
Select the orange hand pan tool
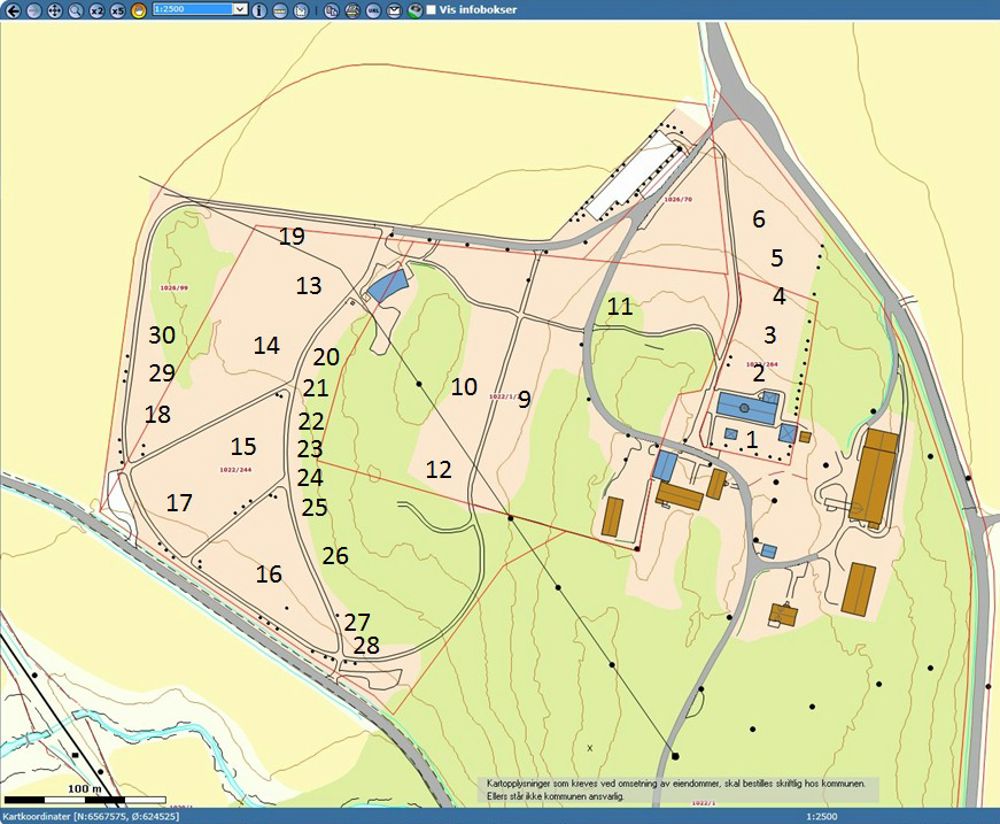point(139,10)
